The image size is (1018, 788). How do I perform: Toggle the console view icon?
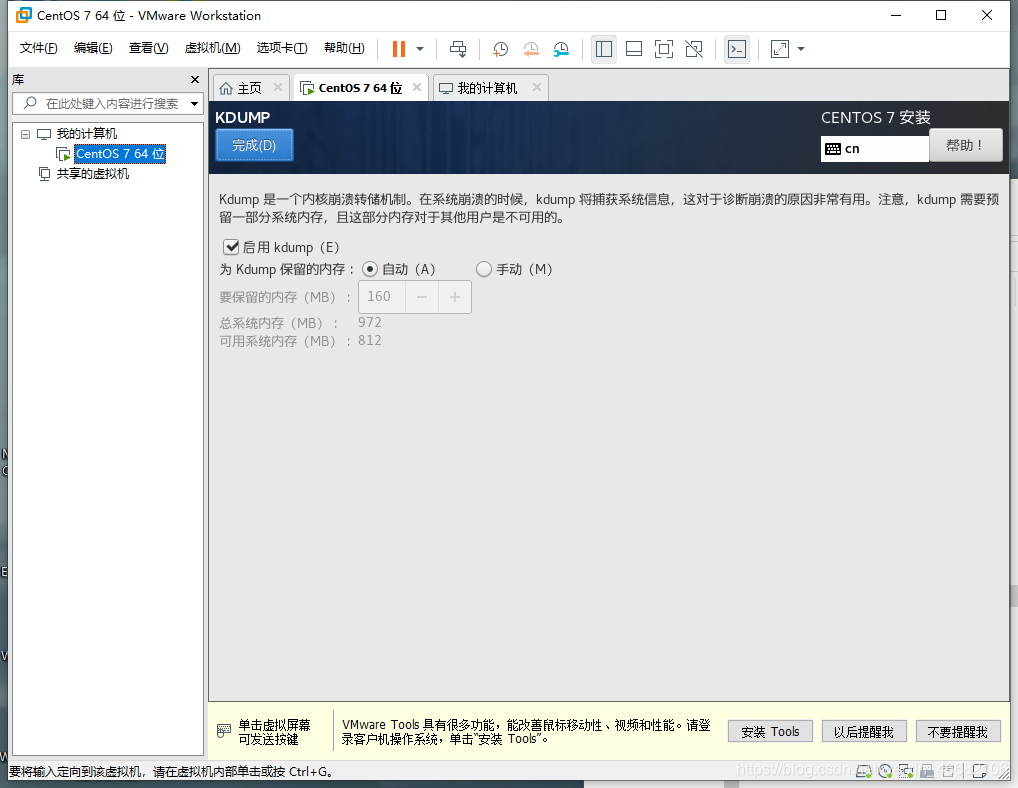pos(737,49)
